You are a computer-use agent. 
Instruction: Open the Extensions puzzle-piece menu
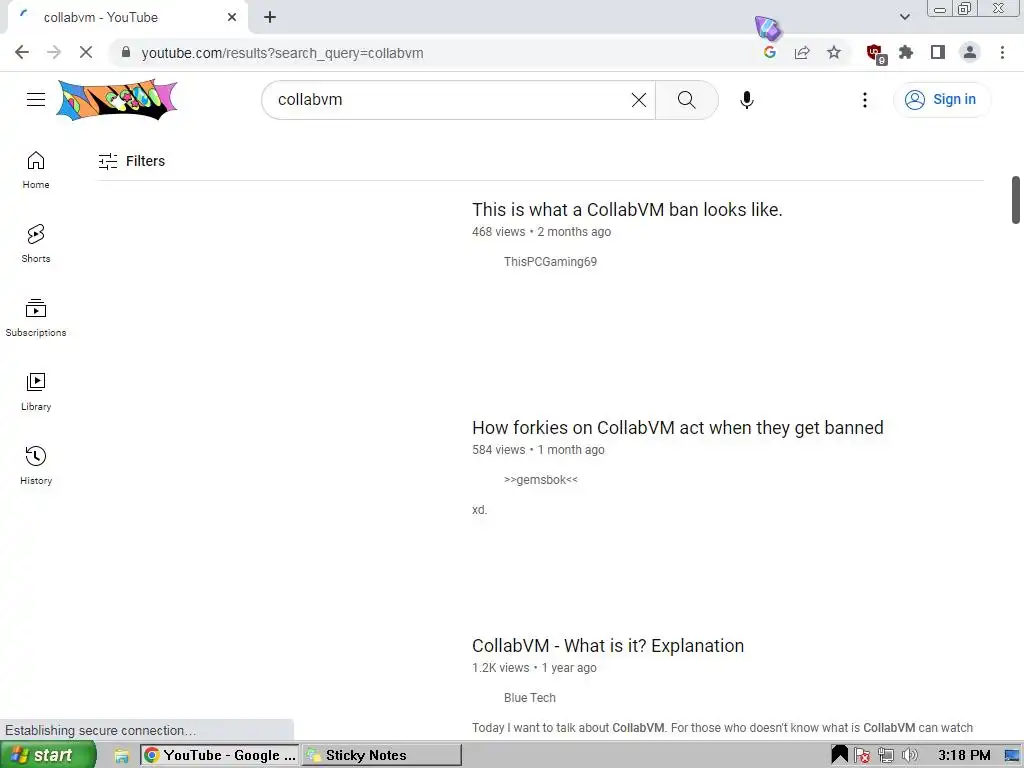pos(906,52)
